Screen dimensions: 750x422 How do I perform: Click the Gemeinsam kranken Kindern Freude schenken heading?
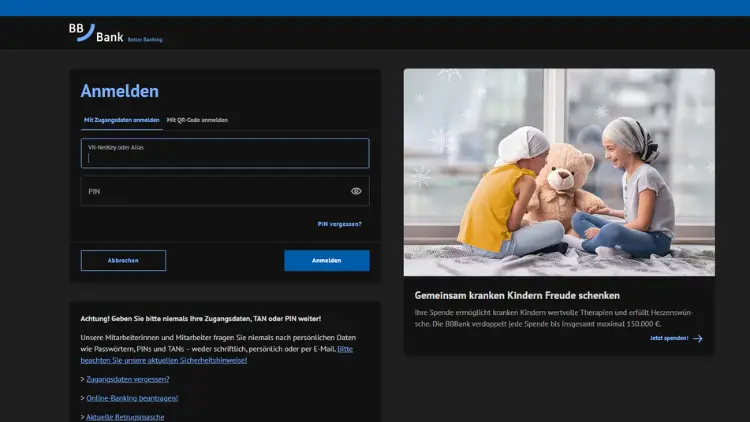(517, 295)
